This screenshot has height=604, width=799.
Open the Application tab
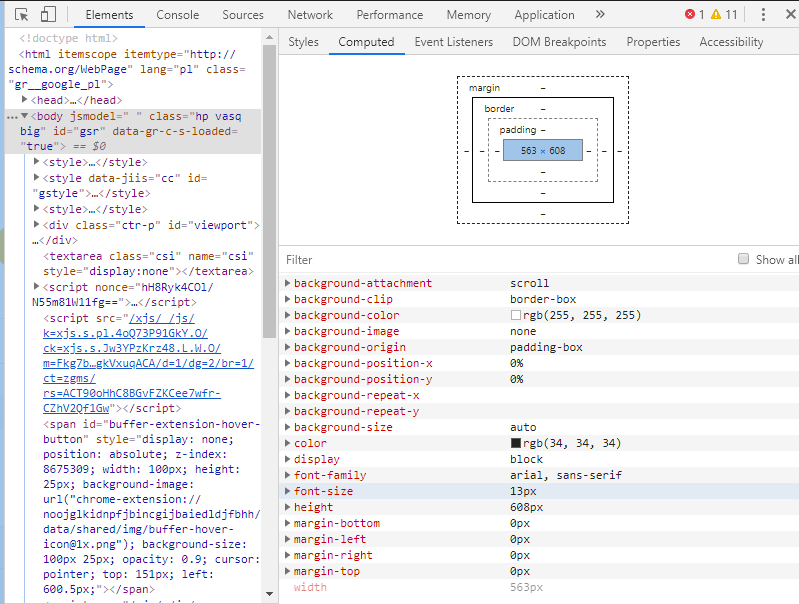click(x=544, y=15)
